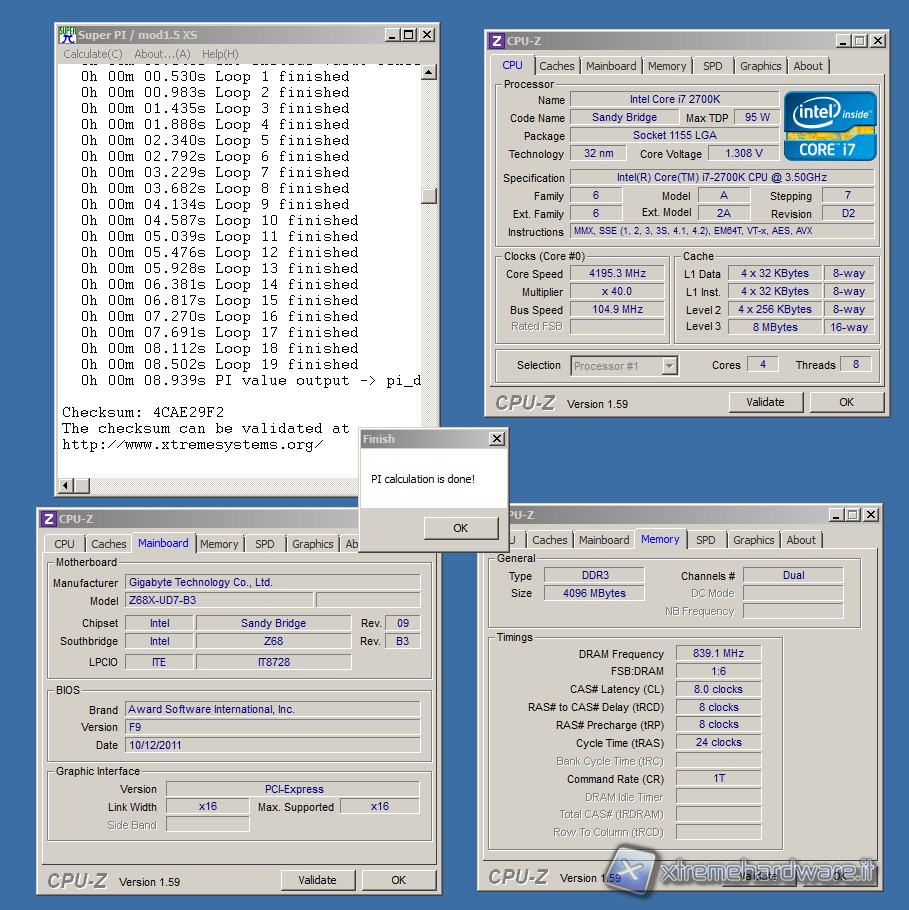Image resolution: width=909 pixels, height=910 pixels.
Task: Select Graphics tab in Memory CPU-Z window
Action: pos(753,540)
